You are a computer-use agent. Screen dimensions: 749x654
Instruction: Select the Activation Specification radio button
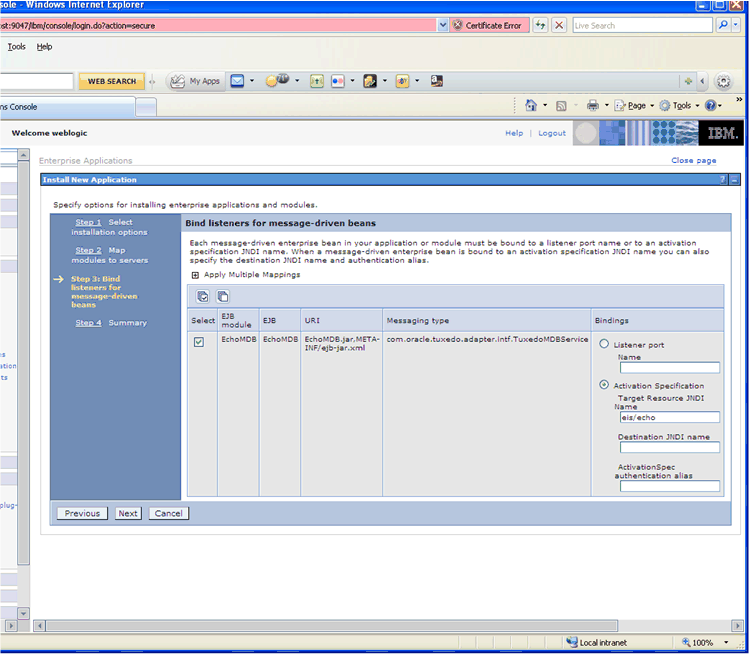click(604, 385)
